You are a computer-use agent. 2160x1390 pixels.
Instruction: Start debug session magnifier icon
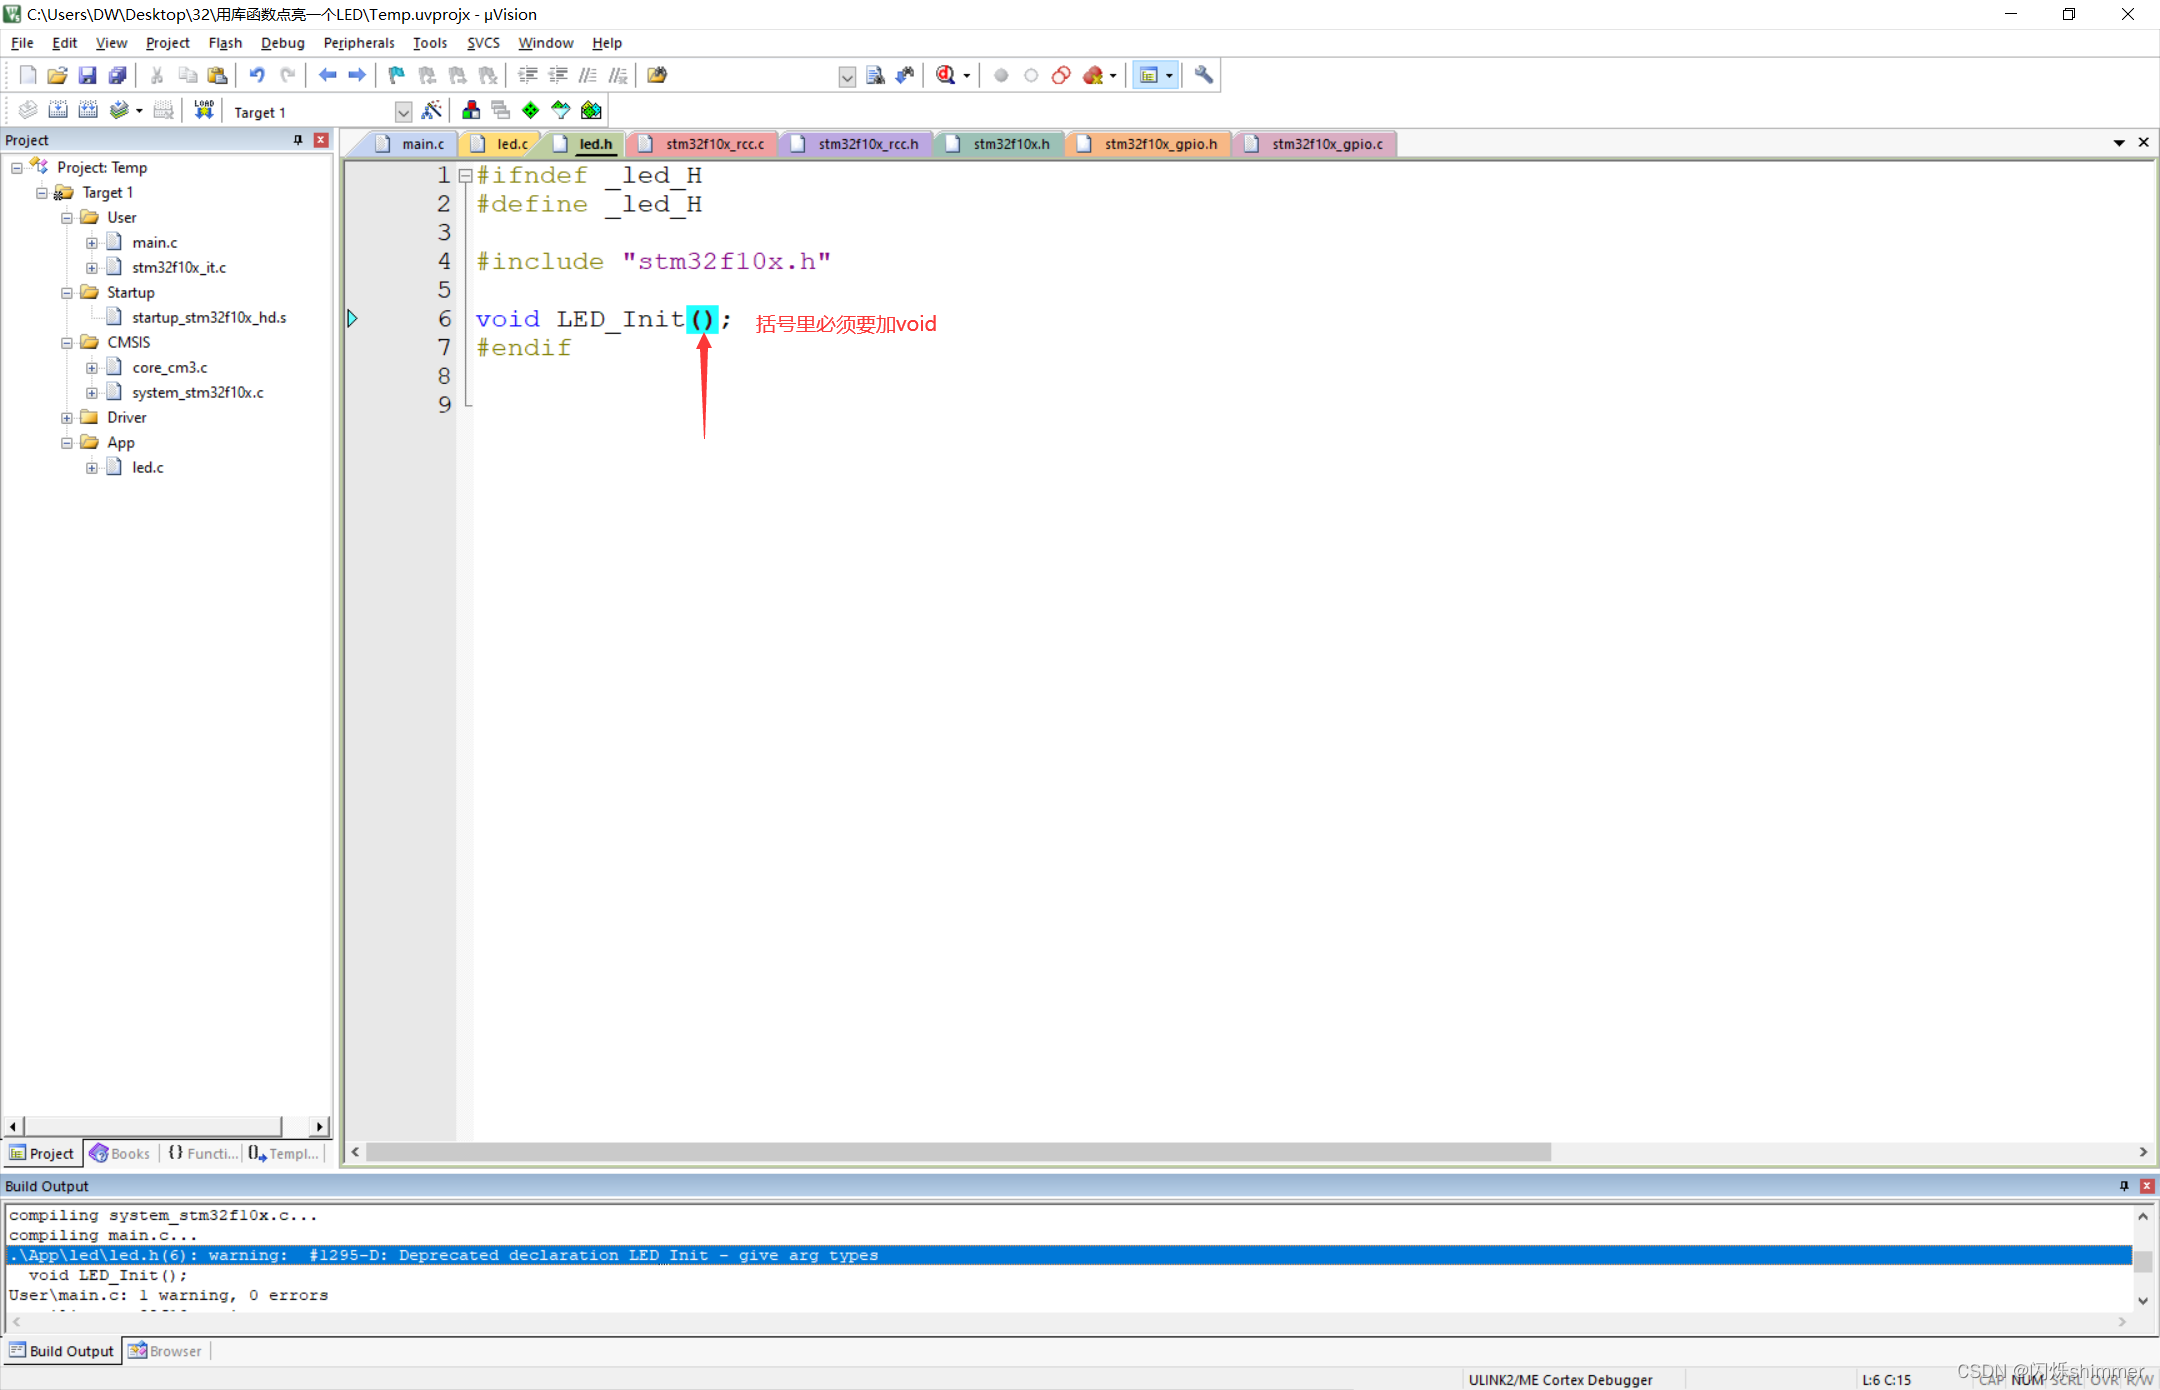946,75
